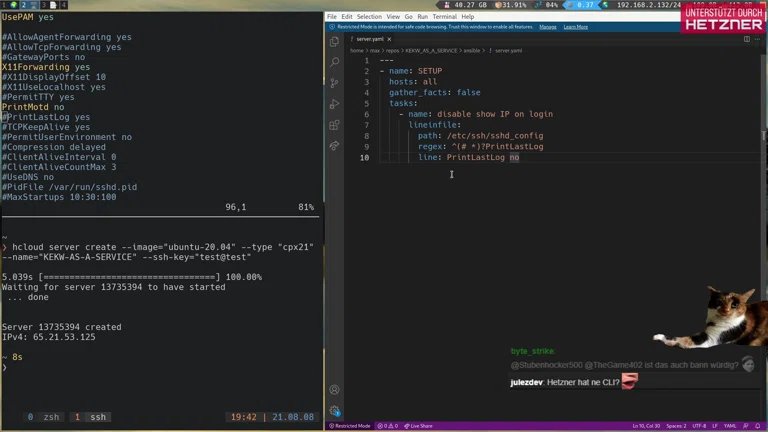Click the Manage link in the restricted mode banner

(x=548, y=27)
